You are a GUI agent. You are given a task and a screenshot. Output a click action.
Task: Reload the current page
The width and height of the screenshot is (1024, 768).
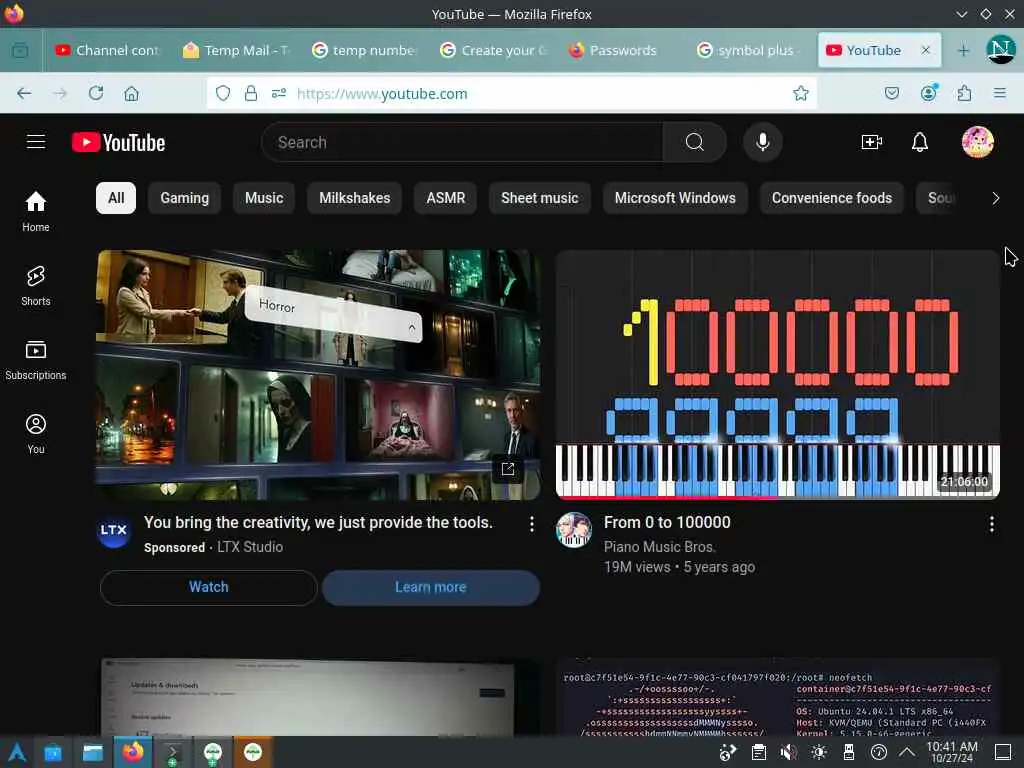coord(96,93)
